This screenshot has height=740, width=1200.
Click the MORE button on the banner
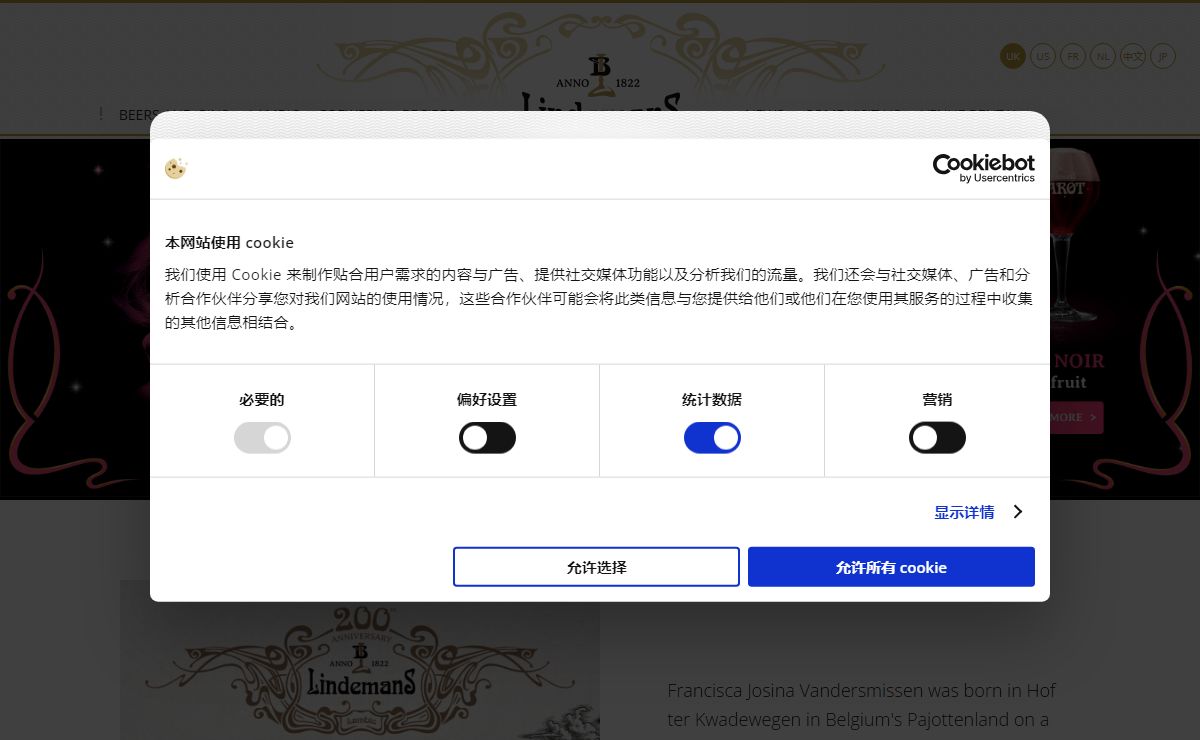[1076, 417]
